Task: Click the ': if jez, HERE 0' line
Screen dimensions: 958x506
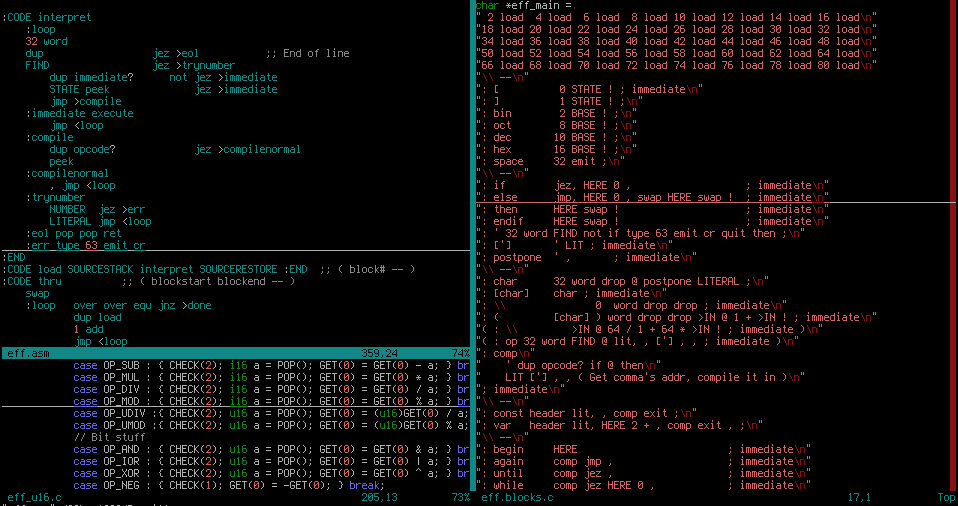Action: pyautogui.click(x=653, y=185)
